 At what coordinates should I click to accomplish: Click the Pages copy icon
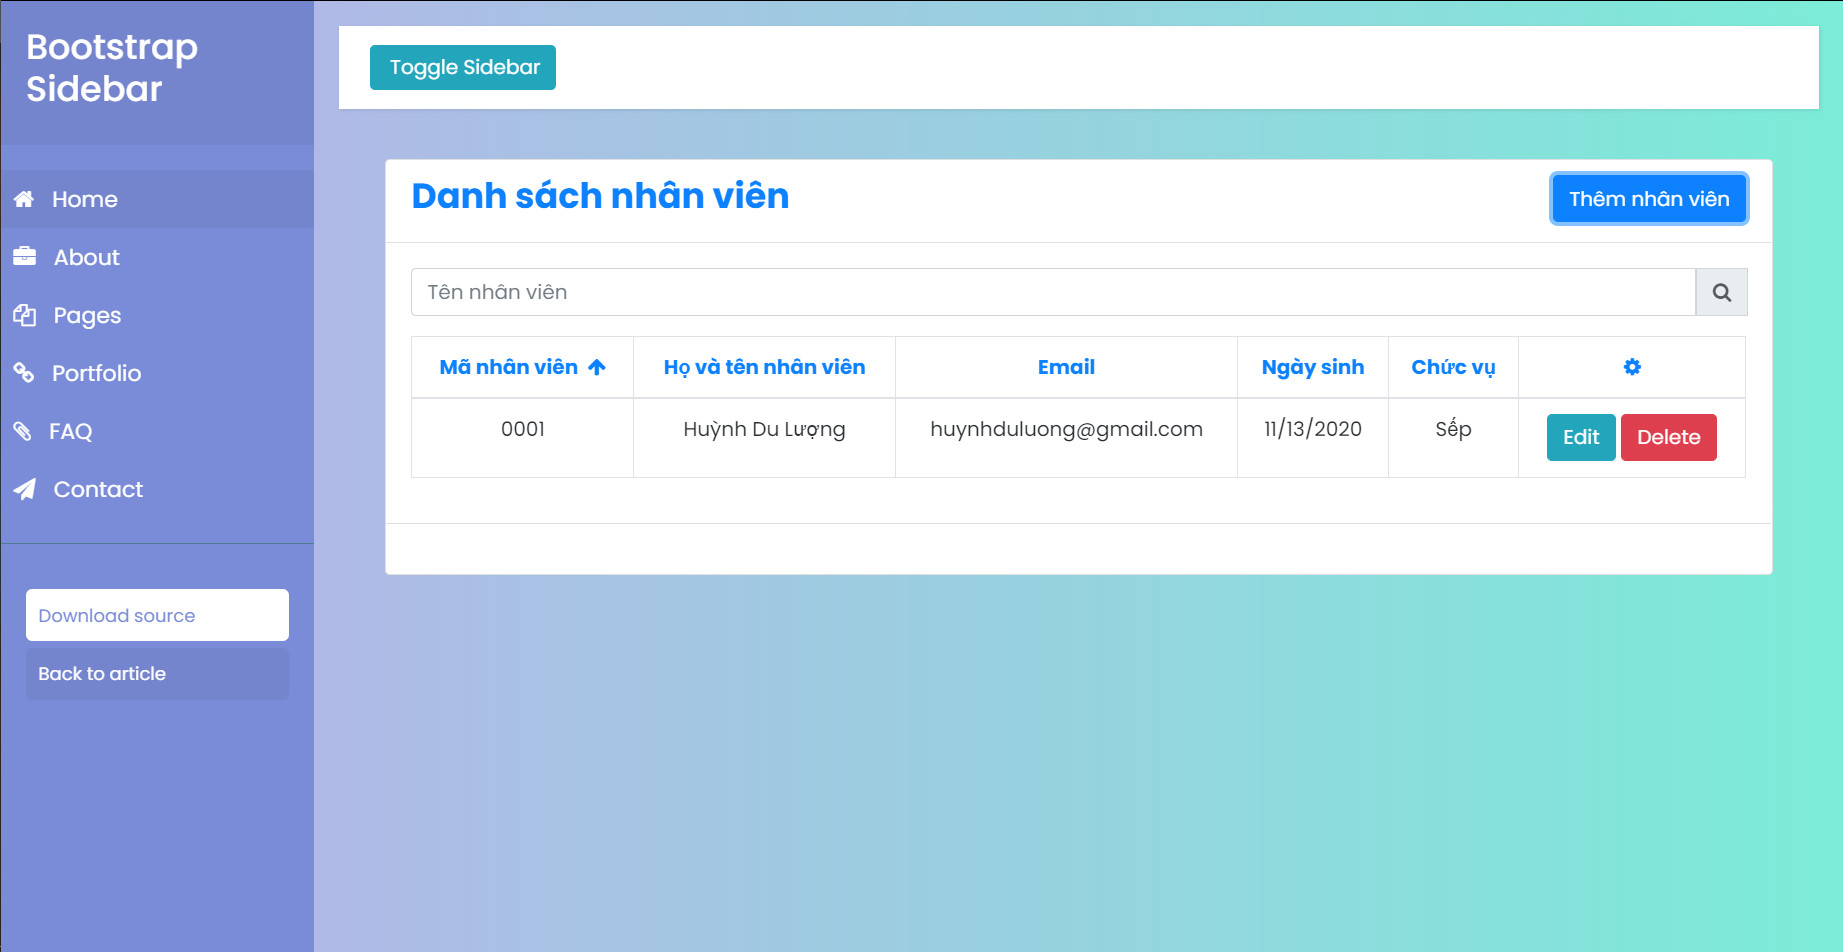click(x=24, y=315)
